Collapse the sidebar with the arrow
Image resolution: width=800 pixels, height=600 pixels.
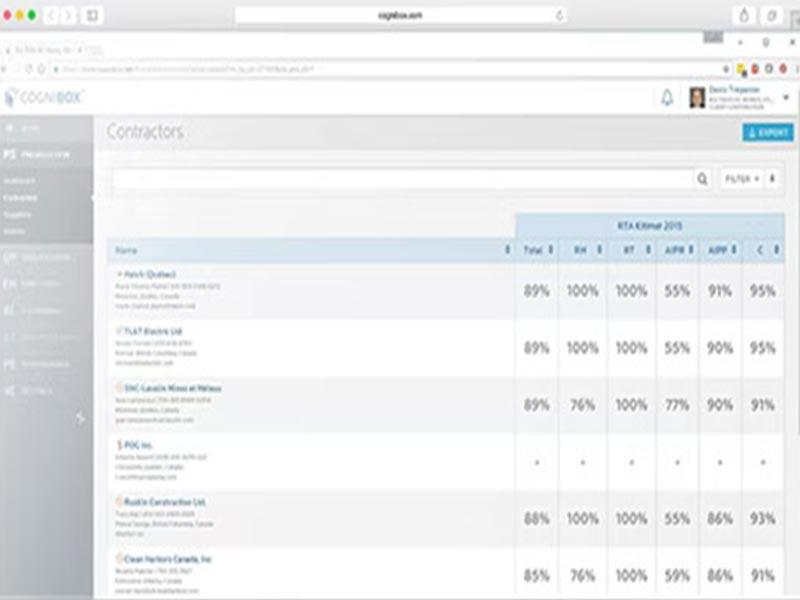80,418
